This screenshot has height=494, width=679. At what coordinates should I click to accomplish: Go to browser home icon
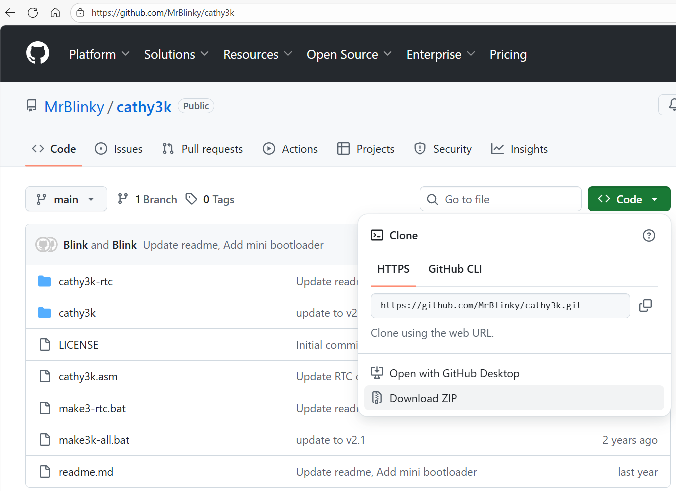(x=55, y=13)
